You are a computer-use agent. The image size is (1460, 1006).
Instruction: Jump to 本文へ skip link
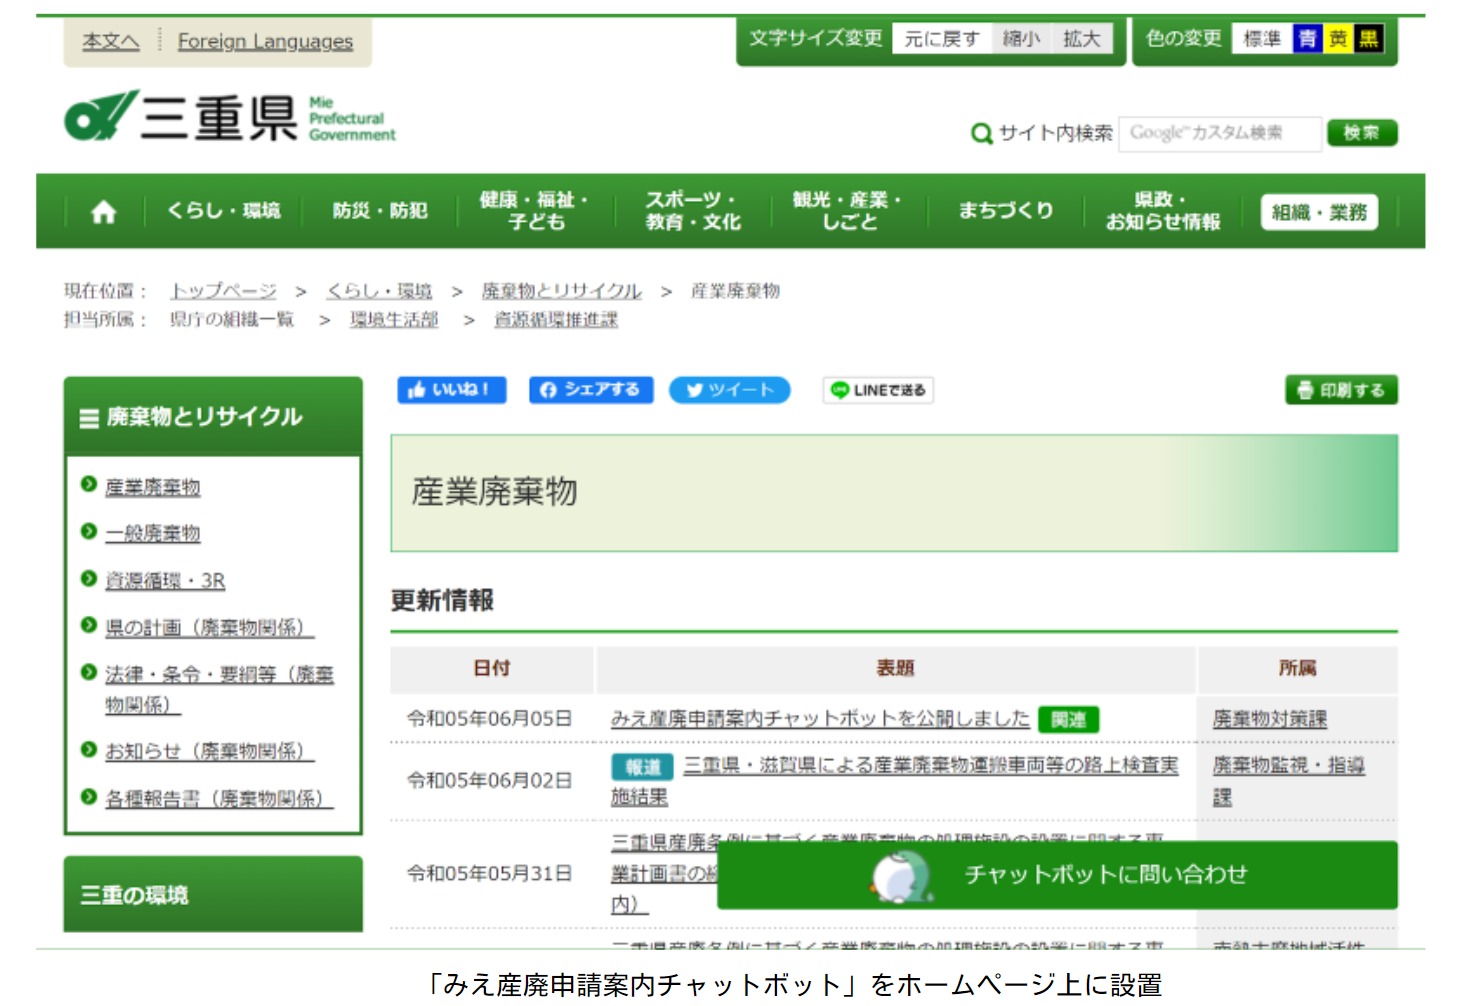point(110,41)
